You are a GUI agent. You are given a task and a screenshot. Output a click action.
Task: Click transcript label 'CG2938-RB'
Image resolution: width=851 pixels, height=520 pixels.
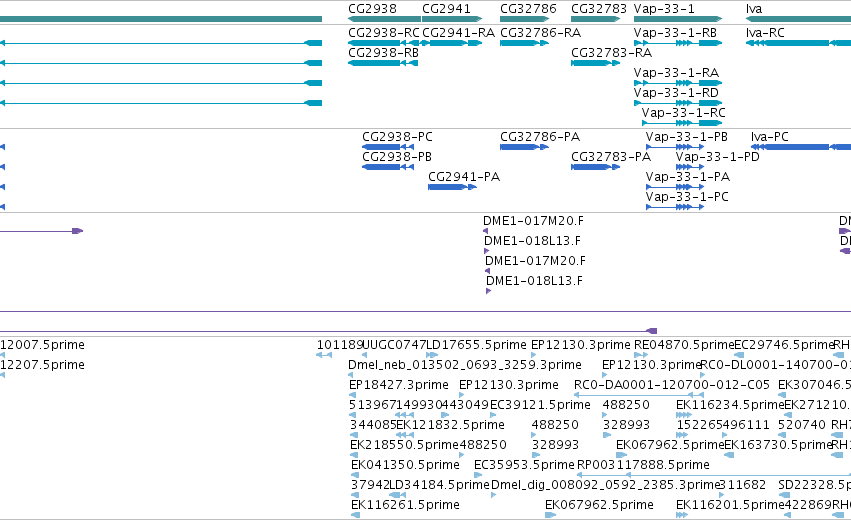coord(383,53)
